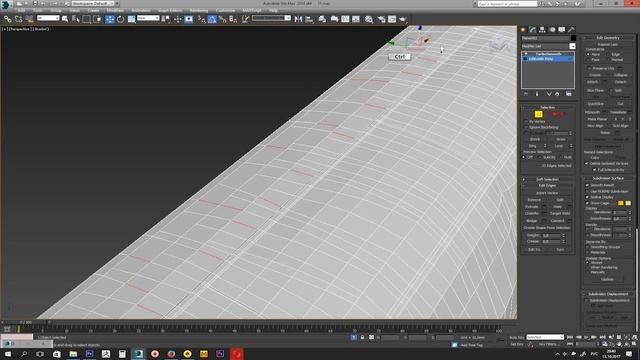Collapse the Edit Geometry rollout

tap(608, 38)
